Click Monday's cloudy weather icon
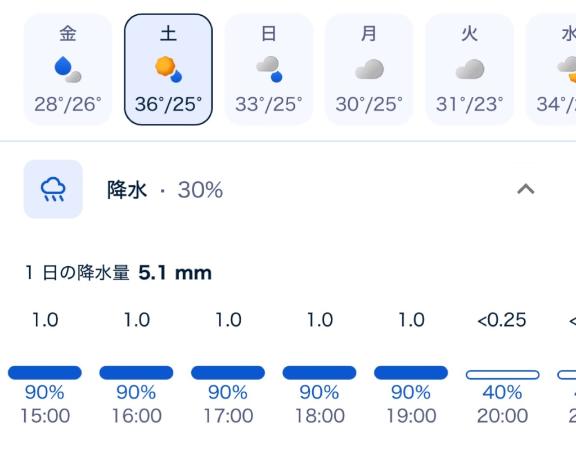Image resolution: width=576 pixels, height=452 pixels. point(369,69)
